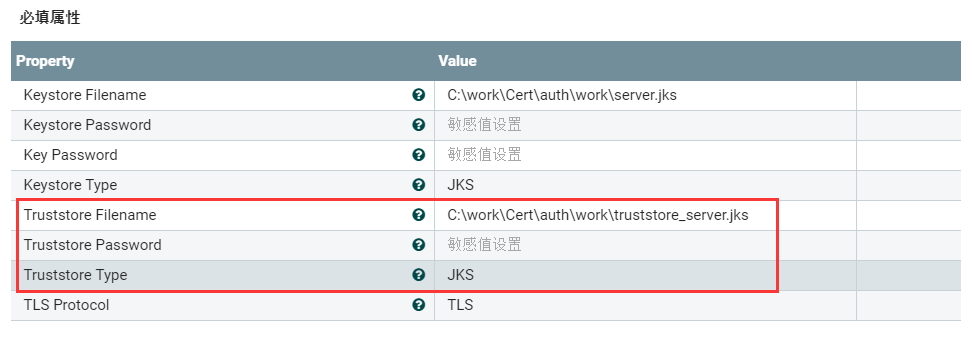Select the TLS Protocol property name

[x=66, y=305]
